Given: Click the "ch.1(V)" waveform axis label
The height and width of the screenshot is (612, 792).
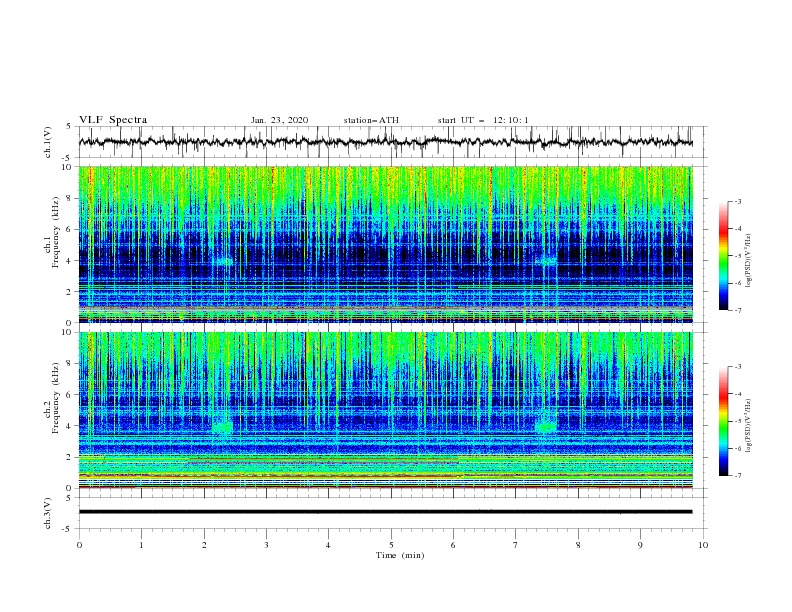Looking at the screenshot, I should tap(48, 142).
